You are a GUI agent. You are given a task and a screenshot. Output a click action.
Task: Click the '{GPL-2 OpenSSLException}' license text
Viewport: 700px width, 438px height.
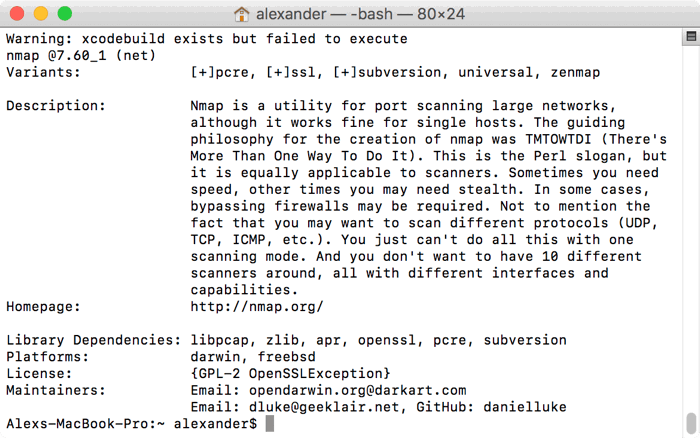291,374
